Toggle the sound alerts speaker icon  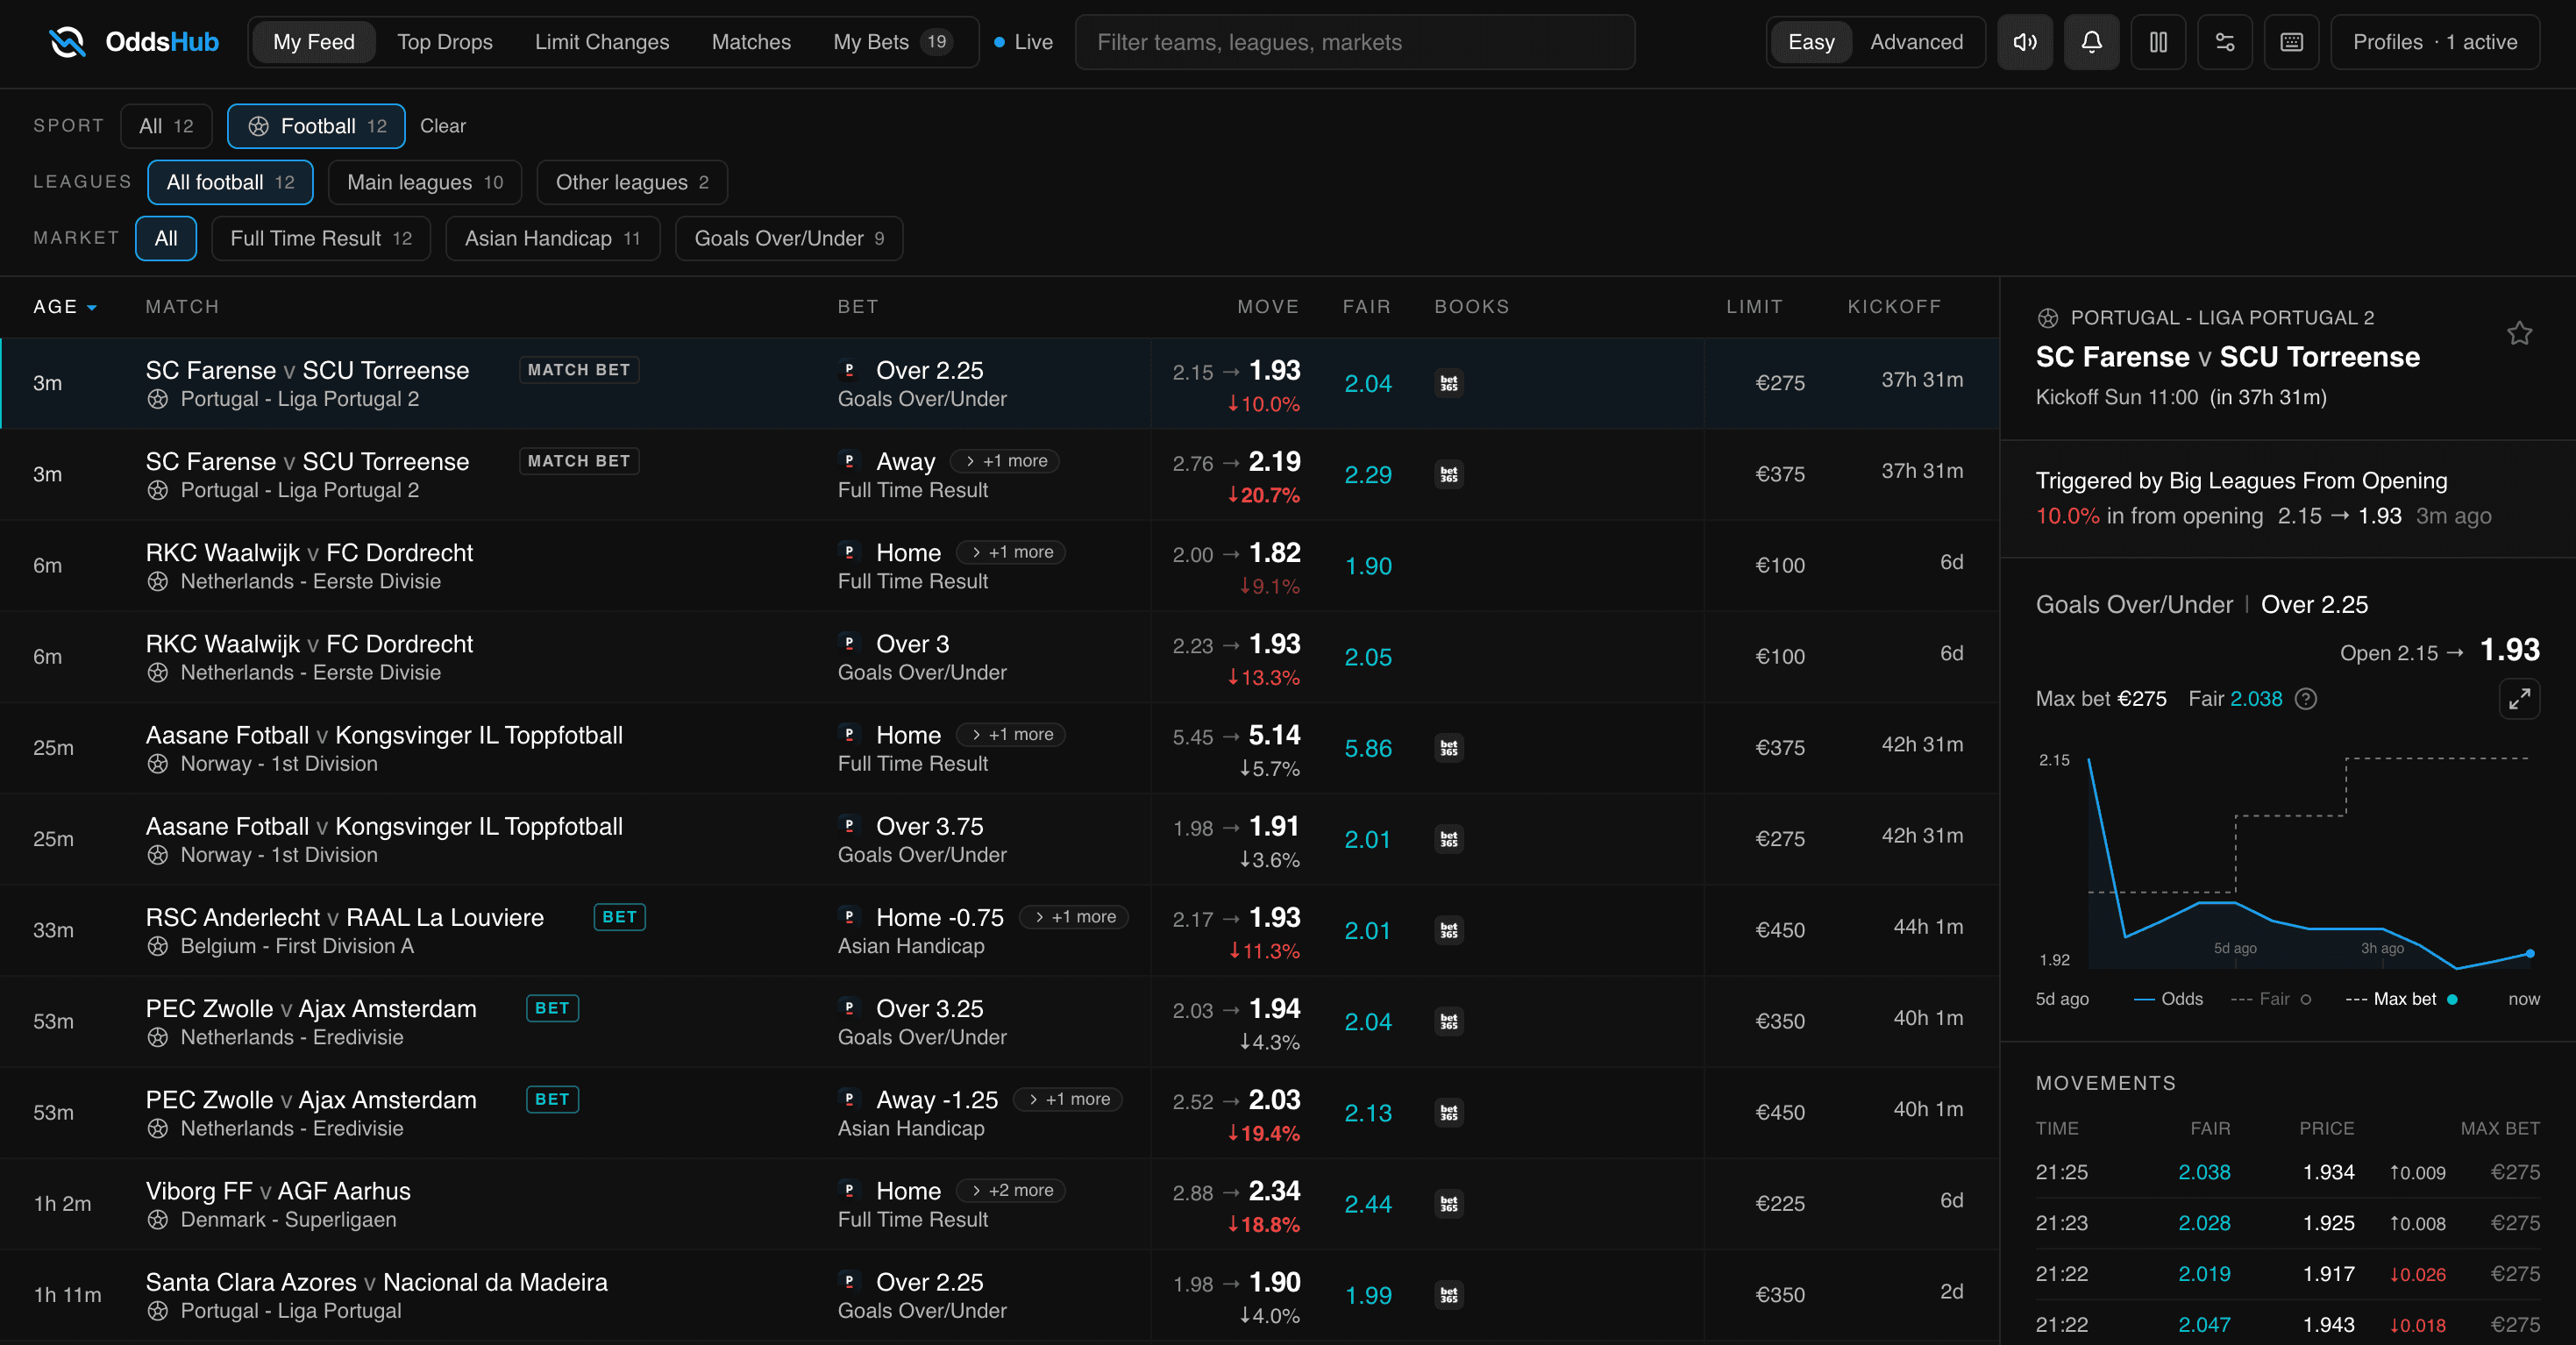click(2025, 42)
